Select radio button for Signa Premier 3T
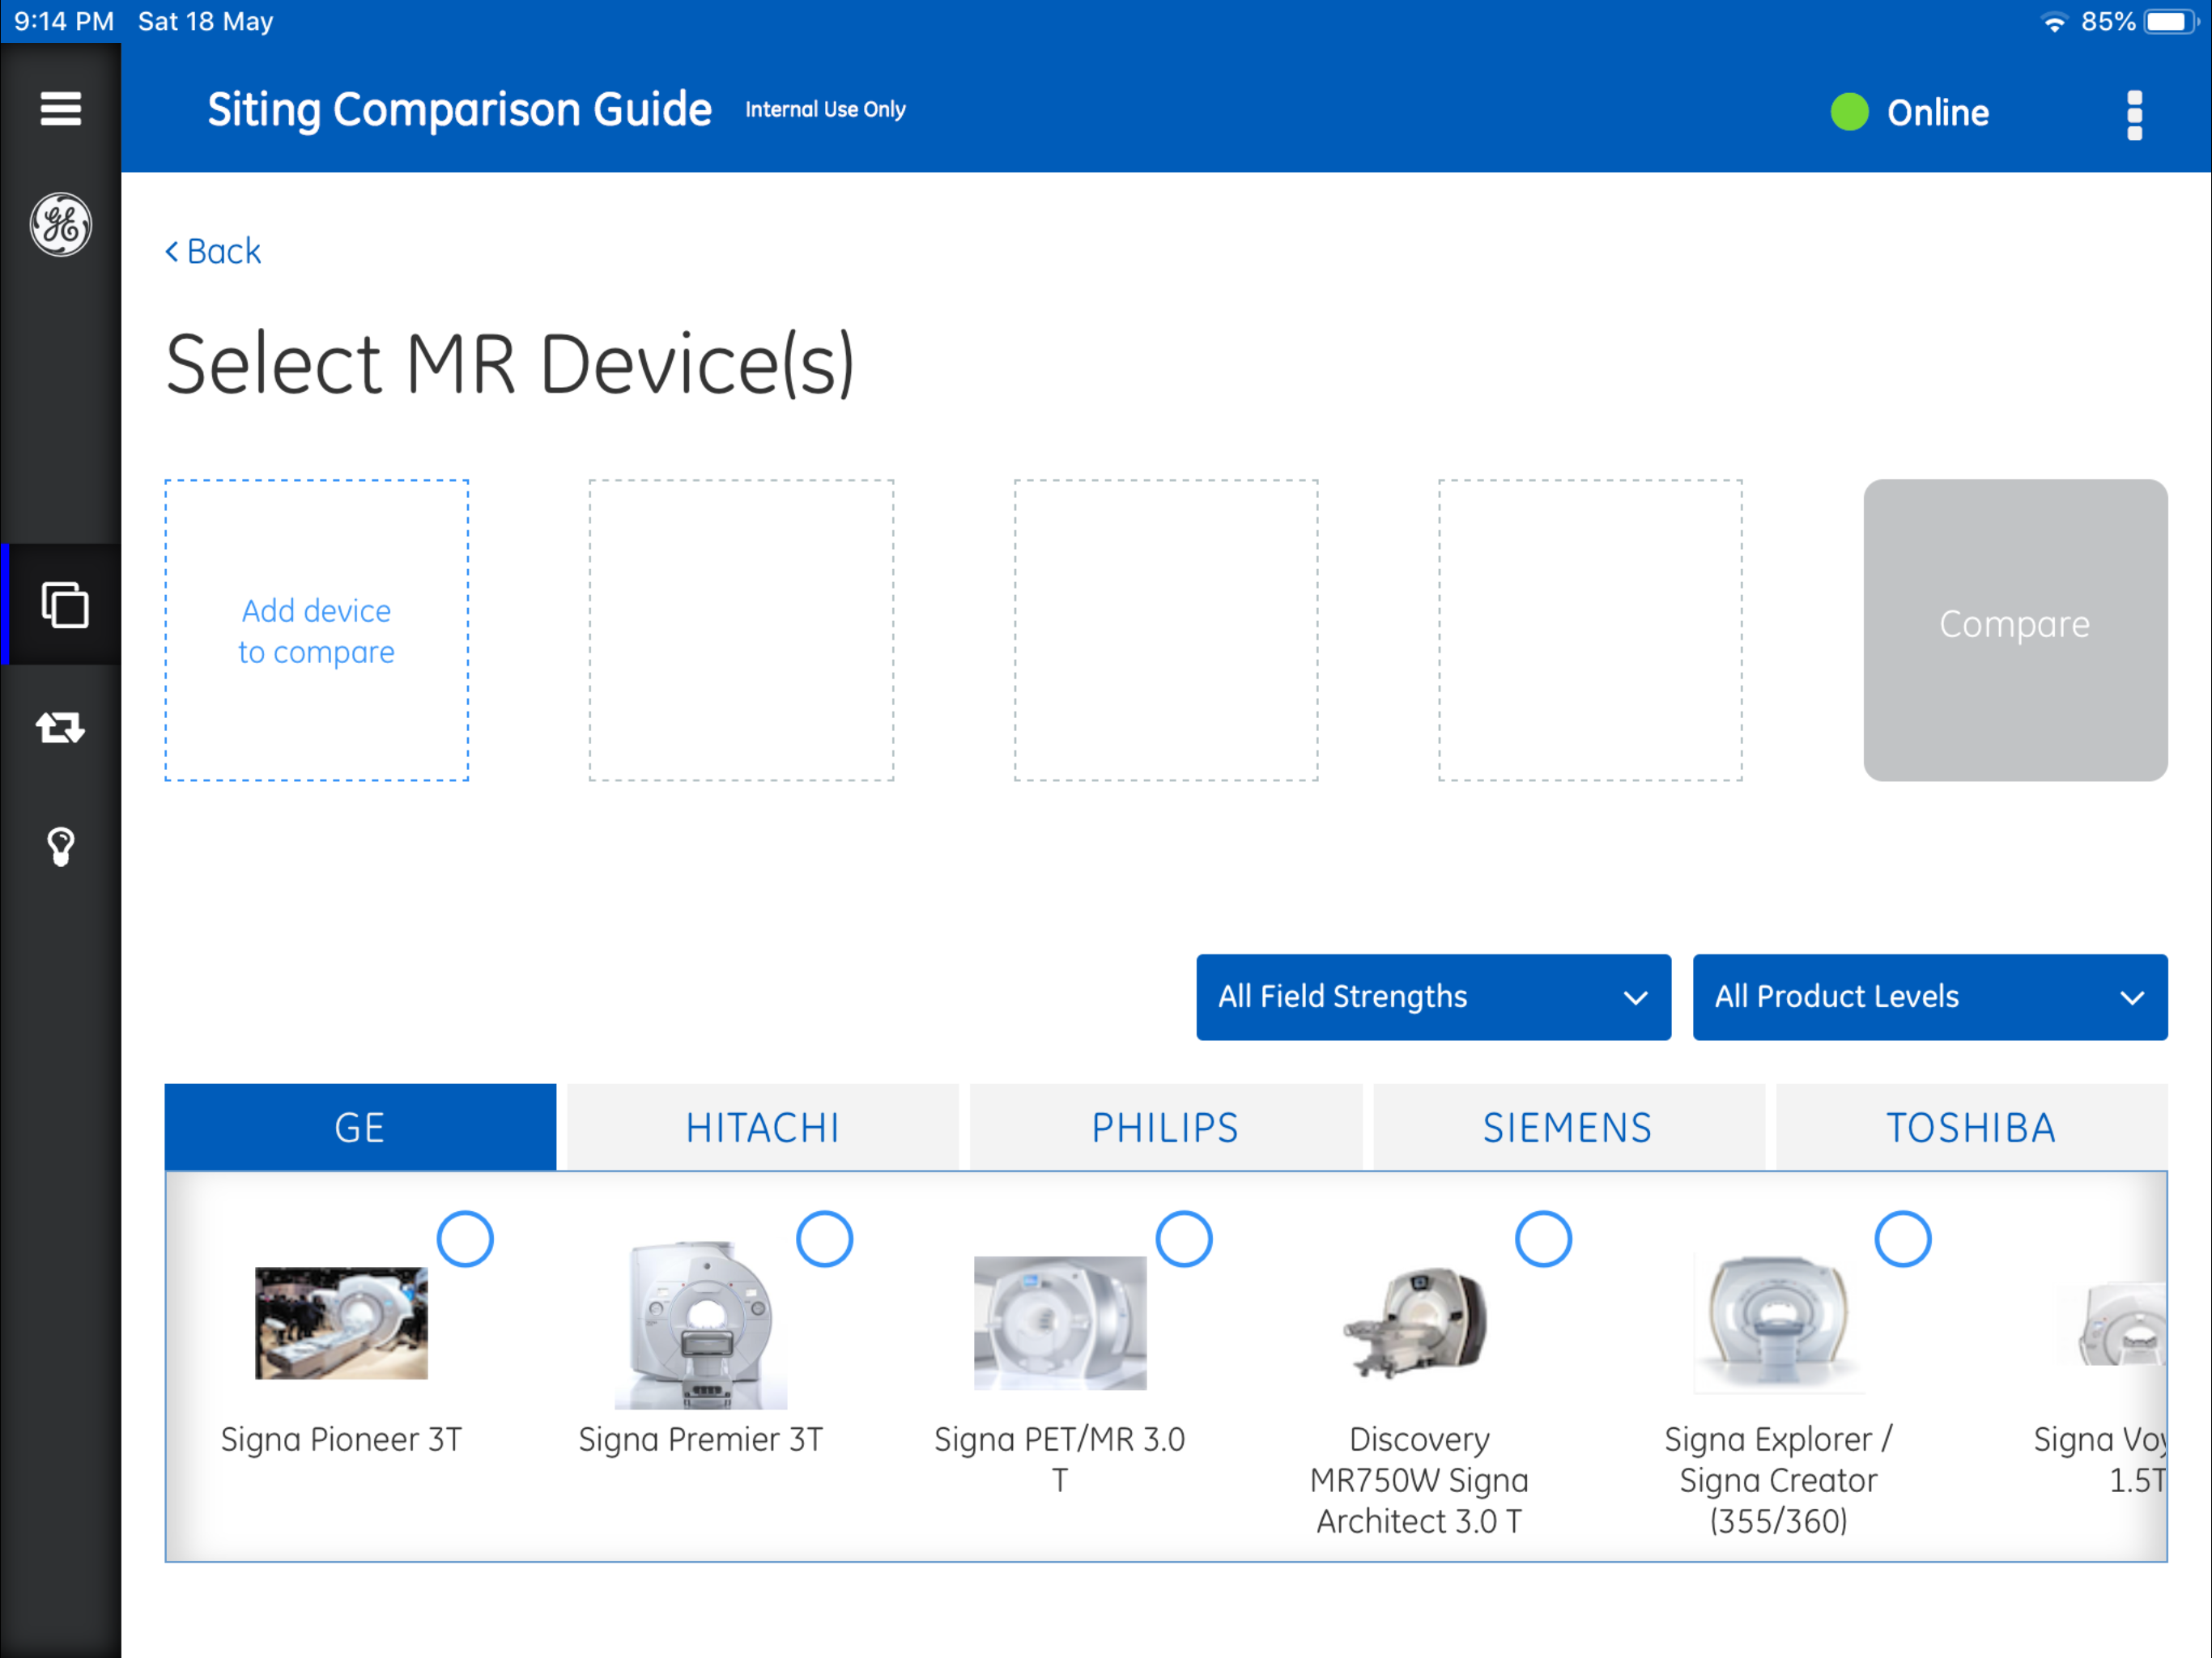2212x1658 pixels. (x=824, y=1239)
